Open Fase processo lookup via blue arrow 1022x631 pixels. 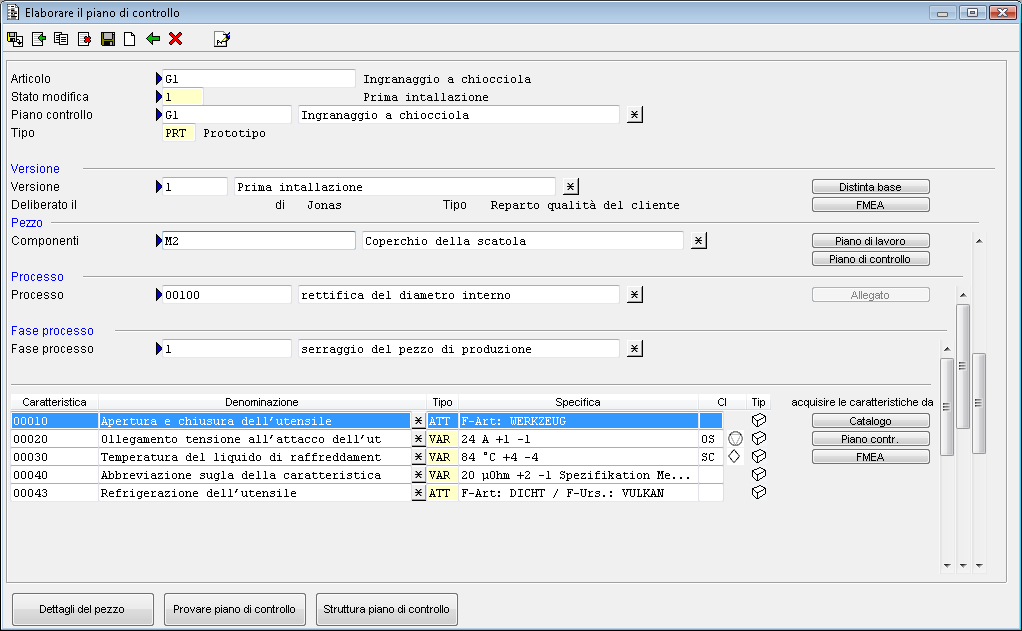[x=158, y=349]
